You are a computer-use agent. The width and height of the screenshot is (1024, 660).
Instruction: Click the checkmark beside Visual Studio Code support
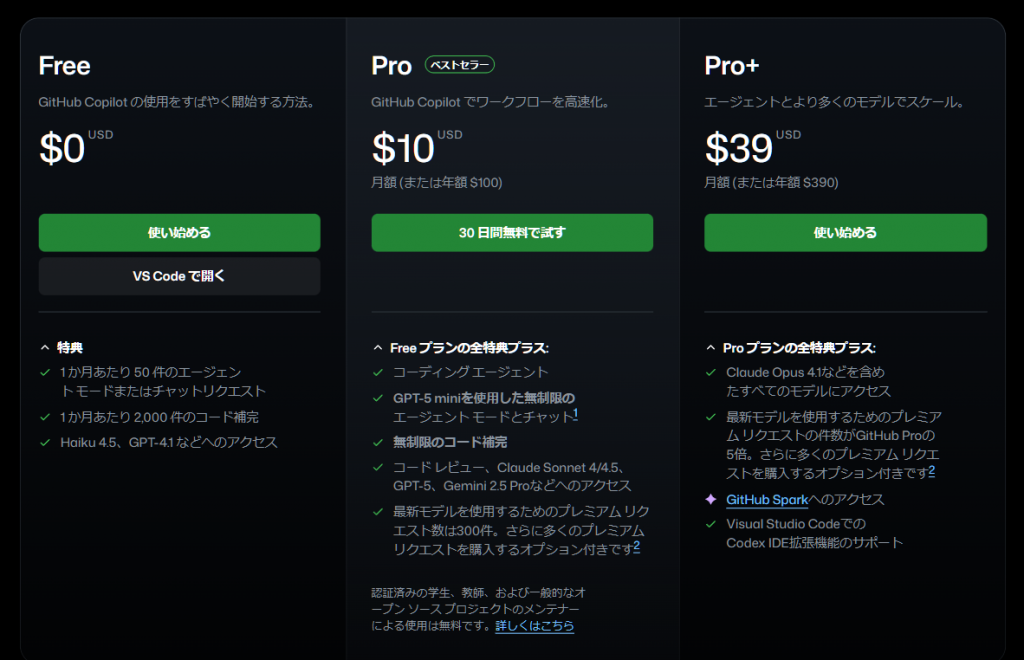tap(711, 524)
